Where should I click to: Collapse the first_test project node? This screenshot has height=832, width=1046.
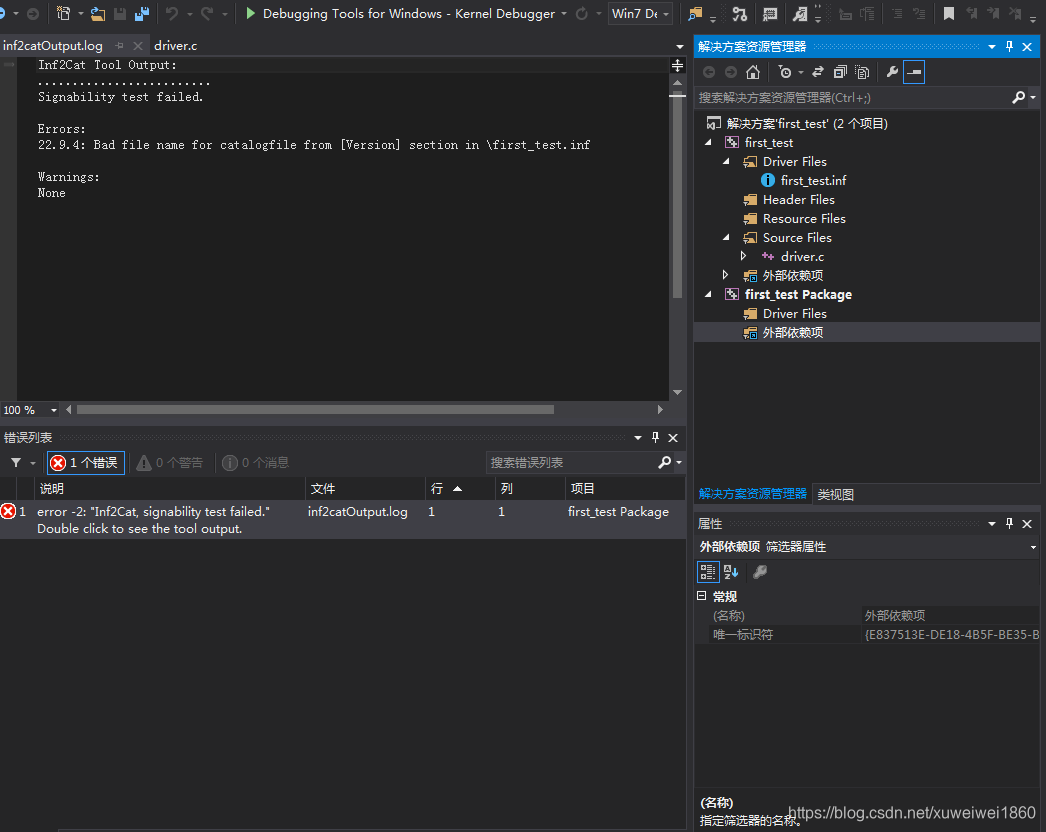pos(708,142)
